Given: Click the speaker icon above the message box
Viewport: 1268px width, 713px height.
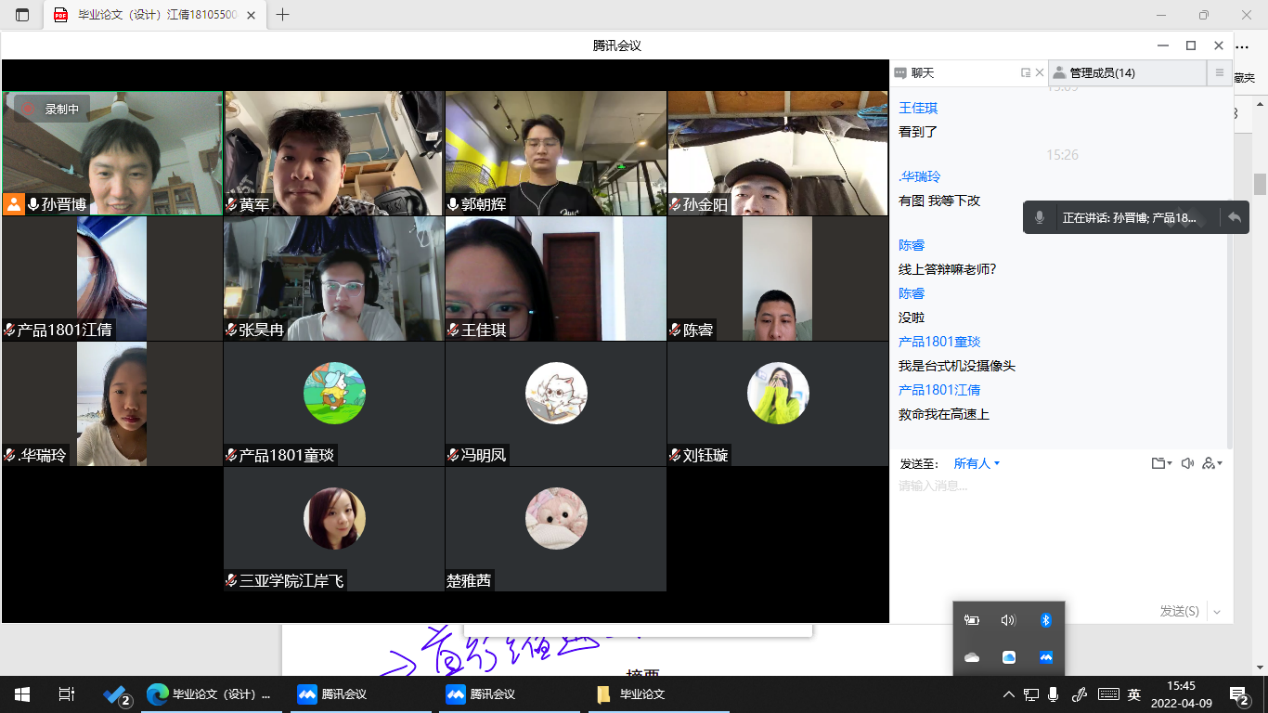Looking at the screenshot, I should [x=1187, y=463].
